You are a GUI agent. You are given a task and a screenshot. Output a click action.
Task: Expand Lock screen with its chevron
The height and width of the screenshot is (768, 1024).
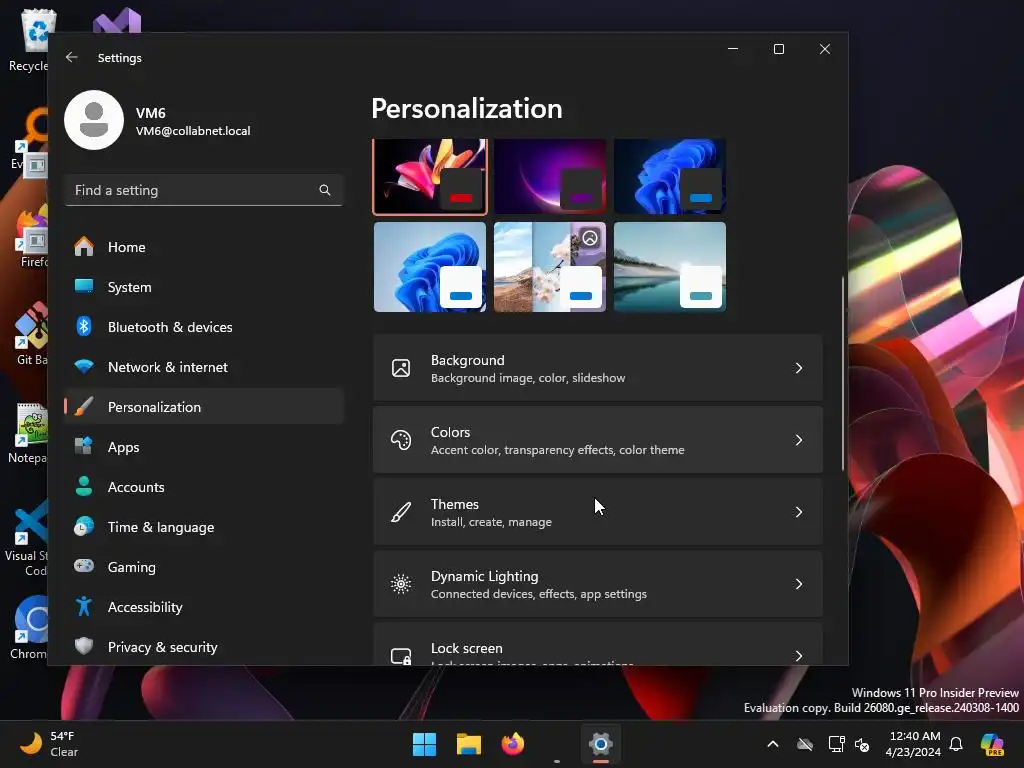(799, 656)
